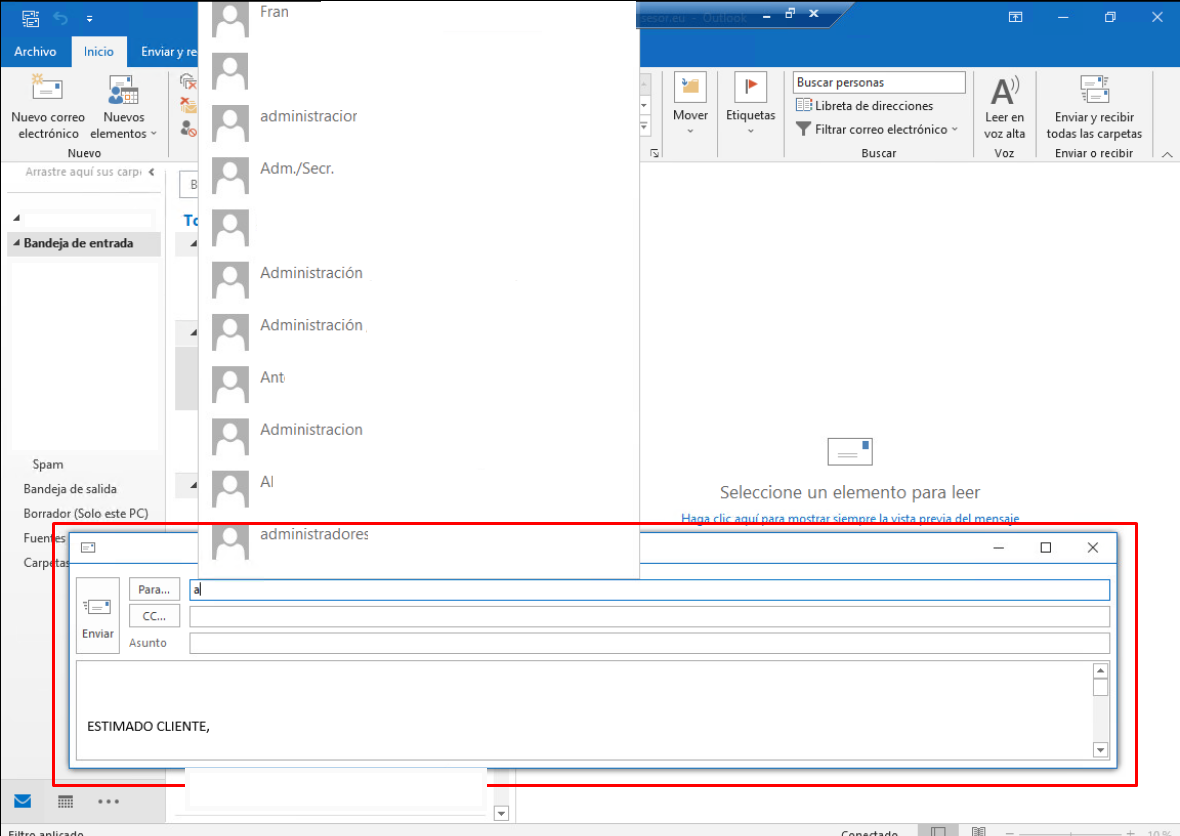Screen dimensions: 1180x836
Task: Select the Inicio ribbon tab
Action: click(x=99, y=51)
